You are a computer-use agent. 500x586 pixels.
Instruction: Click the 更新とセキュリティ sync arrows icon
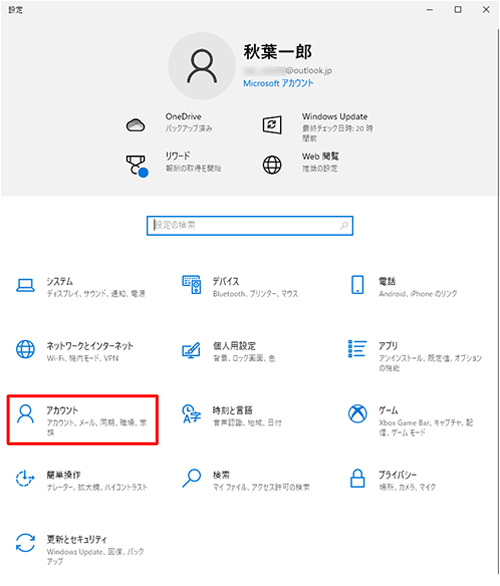coord(25,543)
